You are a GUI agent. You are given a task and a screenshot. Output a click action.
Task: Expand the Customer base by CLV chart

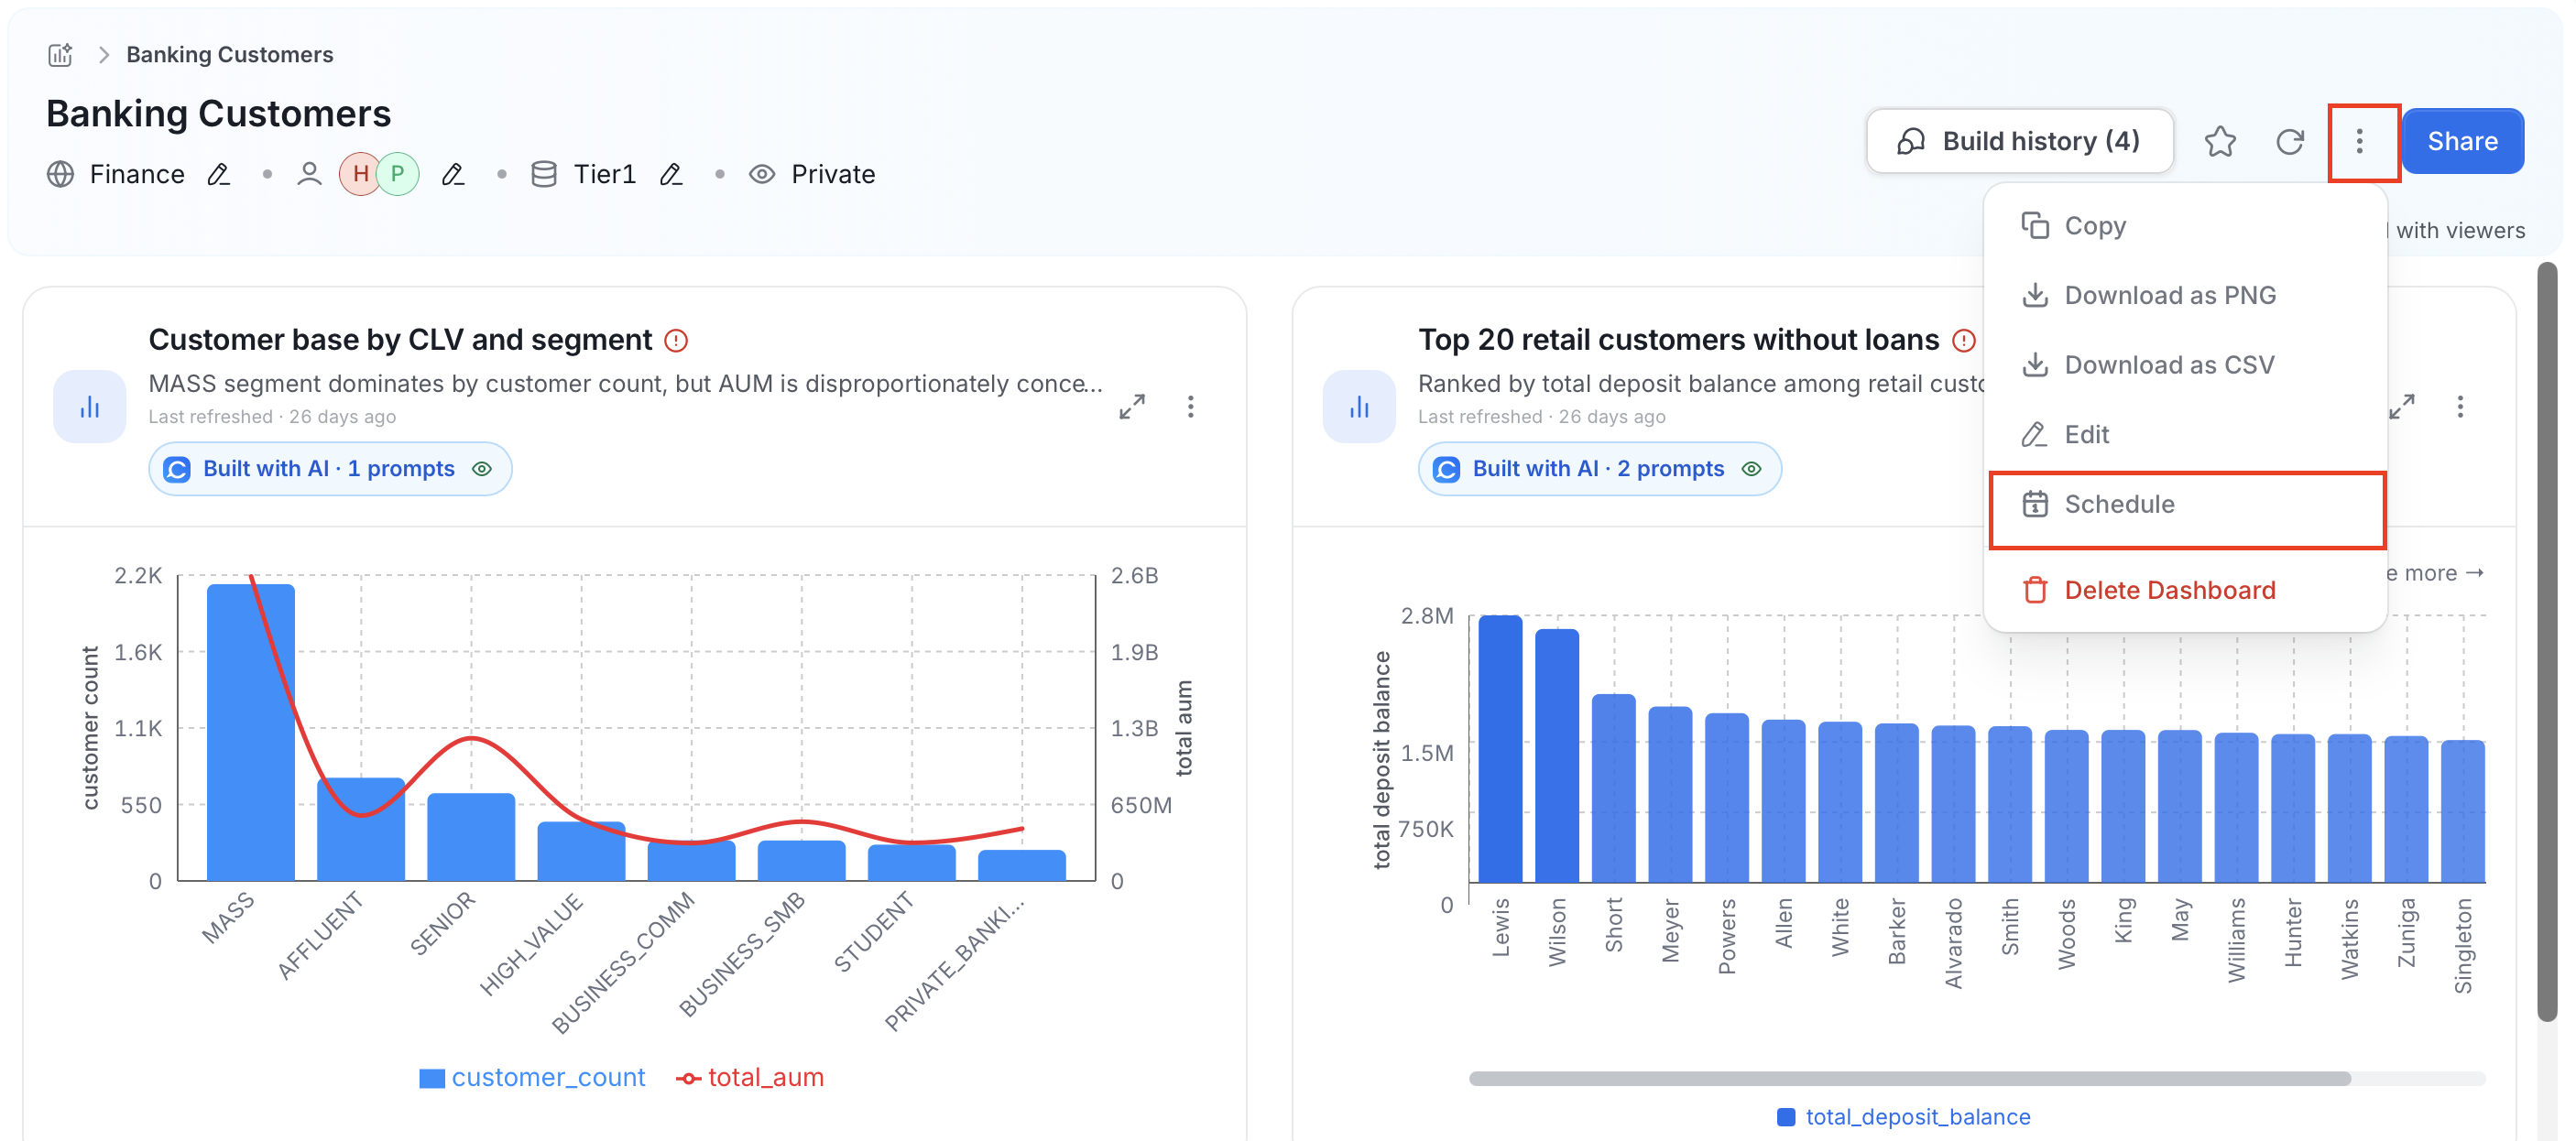1131,406
